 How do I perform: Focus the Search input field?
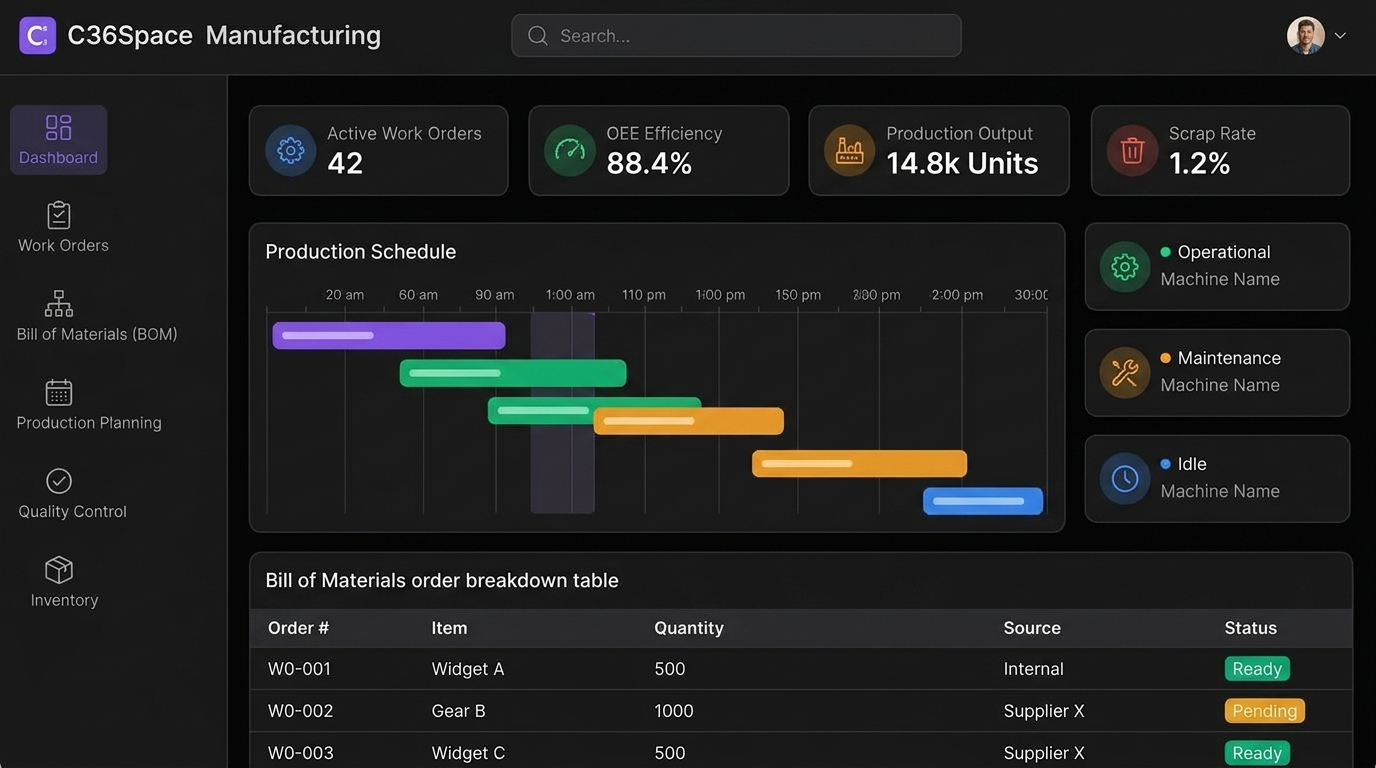tap(736, 36)
